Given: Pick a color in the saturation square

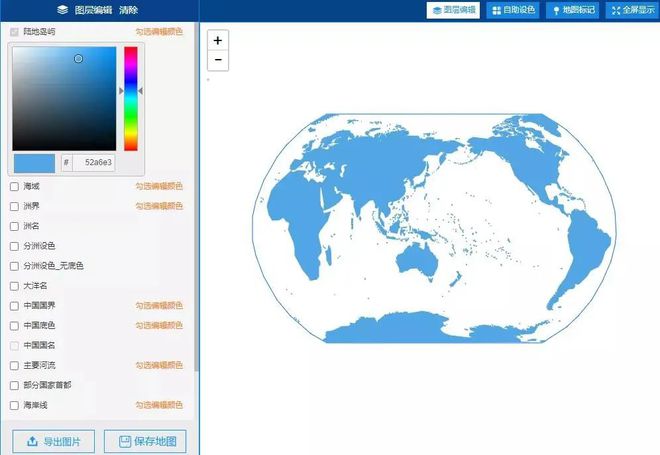Looking at the screenshot, I should click(x=64, y=98).
